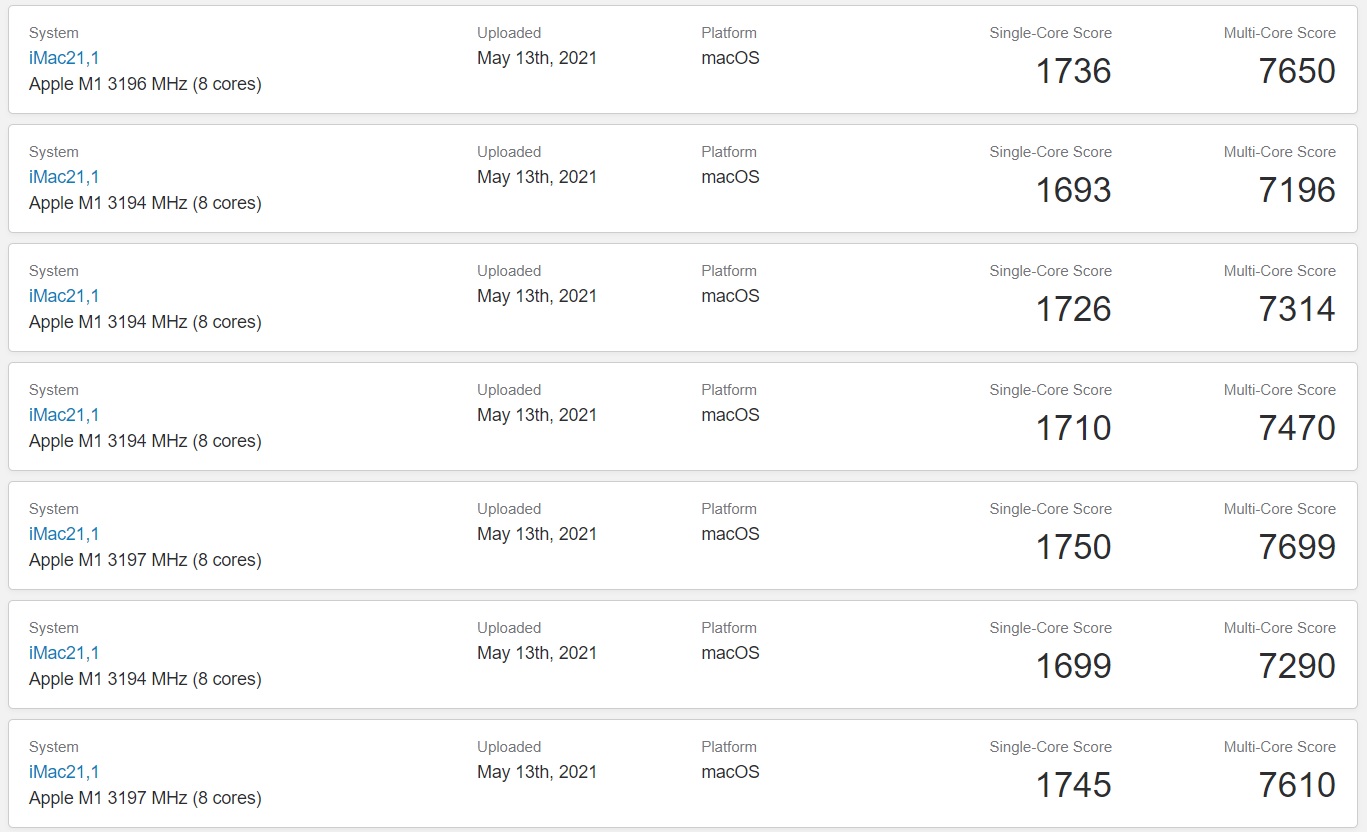Open the iMac21,1 link for the 1745 single-core result
The width and height of the screenshot is (1367, 832).
64,772
